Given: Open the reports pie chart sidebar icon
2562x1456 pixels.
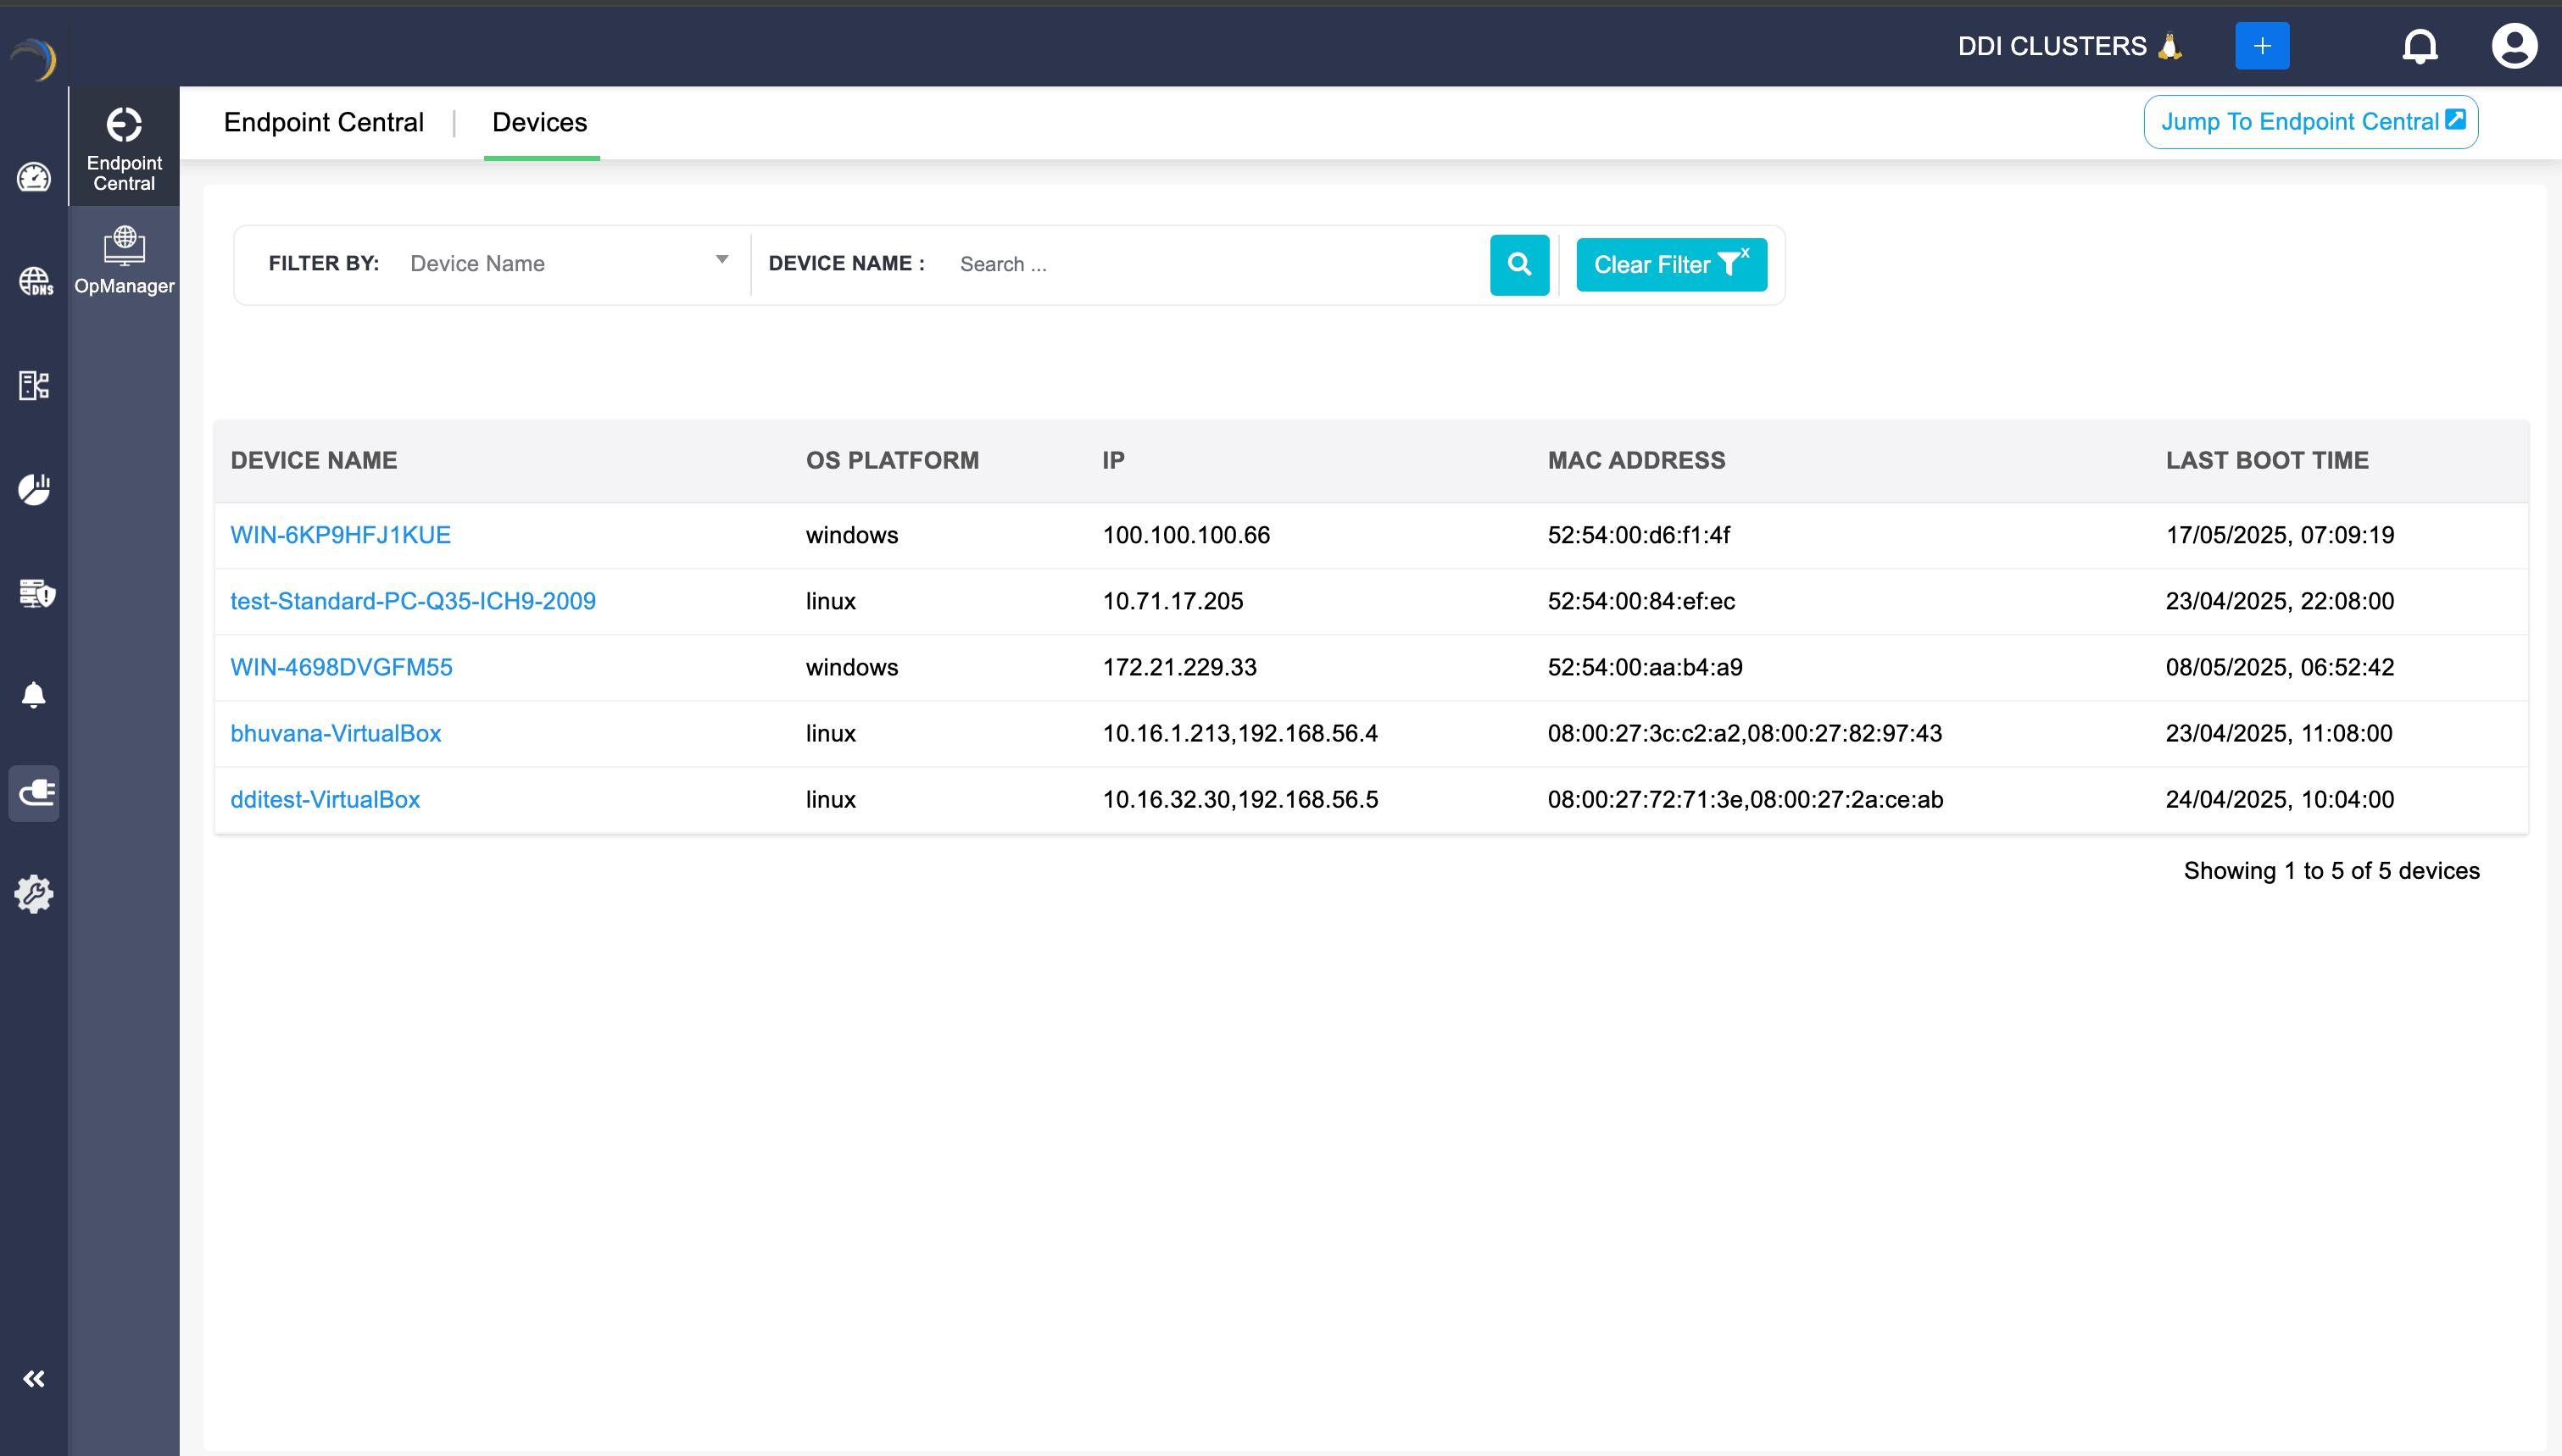Looking at the screenshot, I should click(x=34, y=489).
